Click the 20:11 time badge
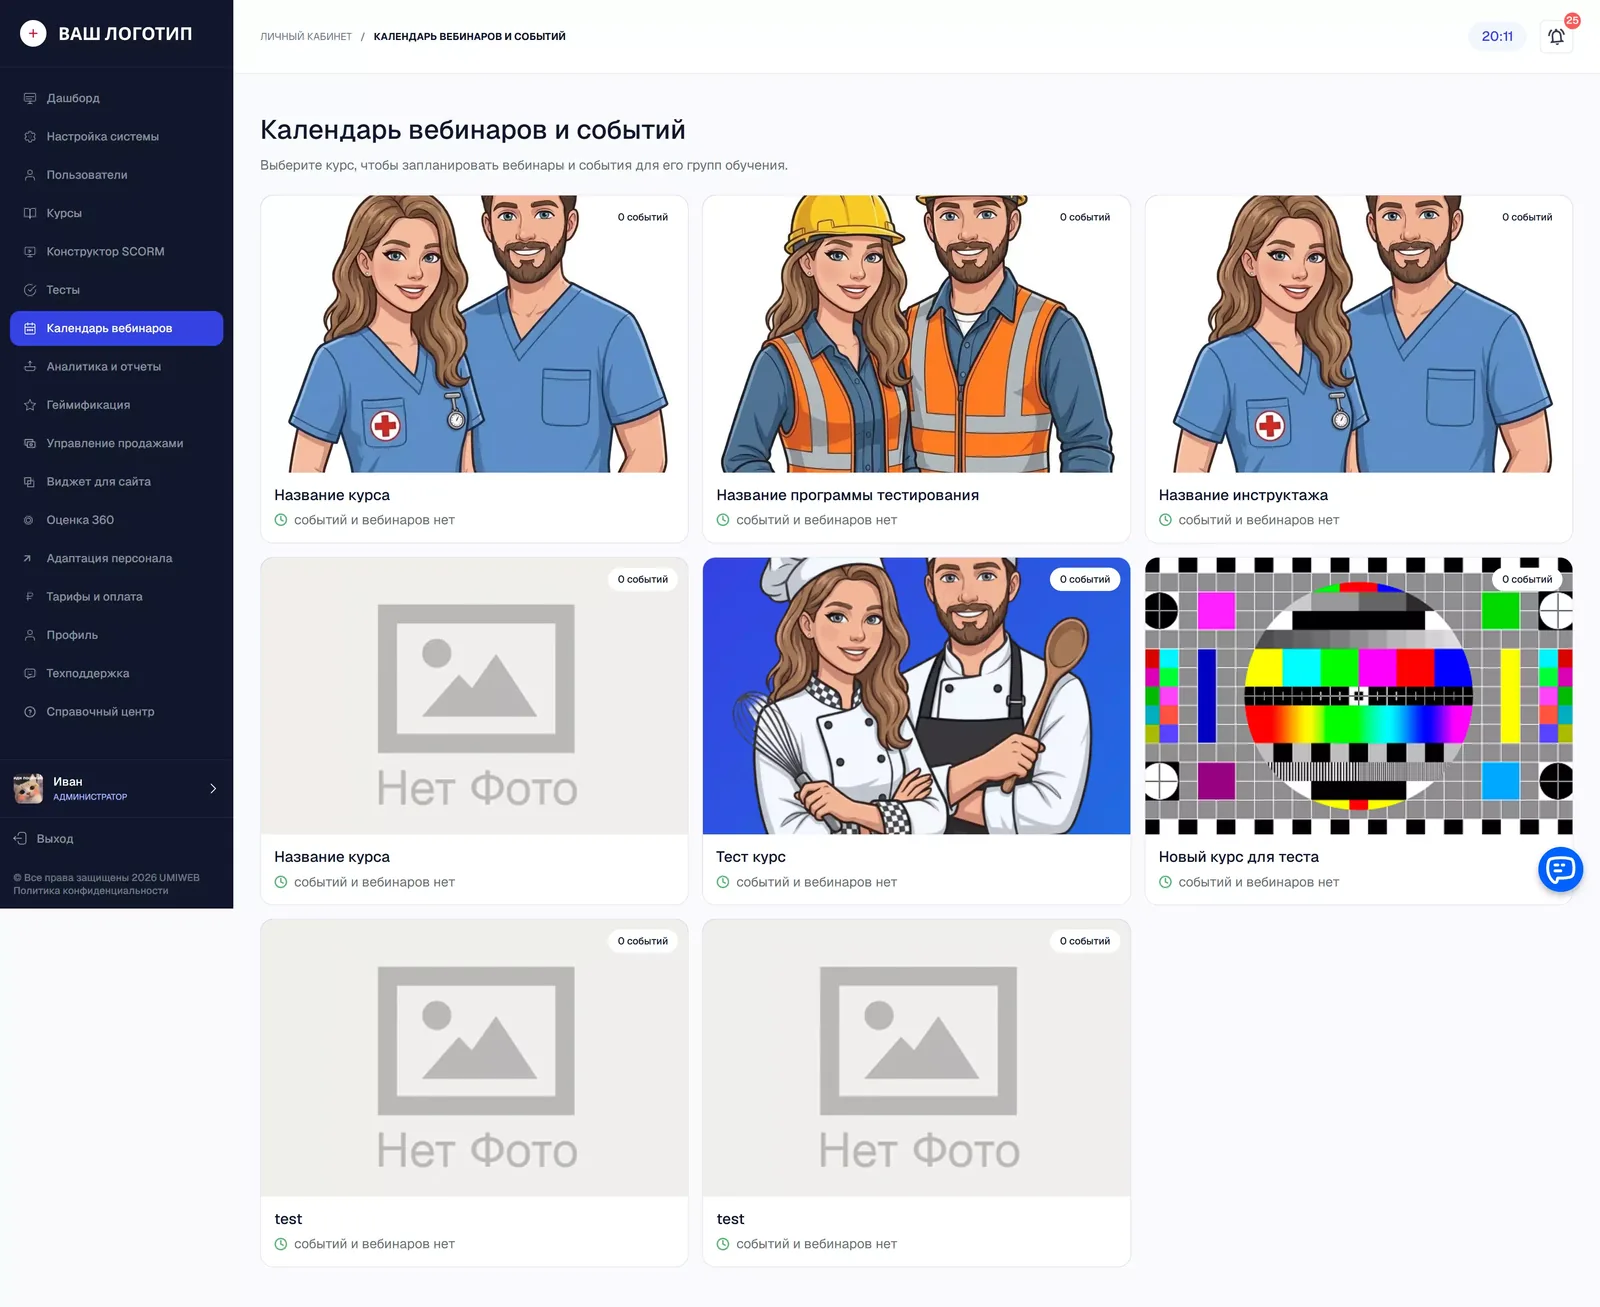Screen dimensions: 1600x1307 click(1497, 36)
